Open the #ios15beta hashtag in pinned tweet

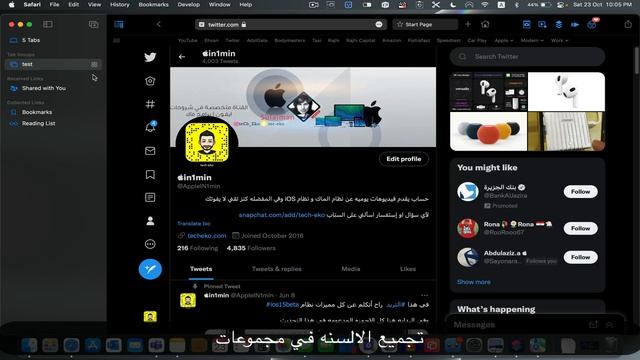point(282,304)
